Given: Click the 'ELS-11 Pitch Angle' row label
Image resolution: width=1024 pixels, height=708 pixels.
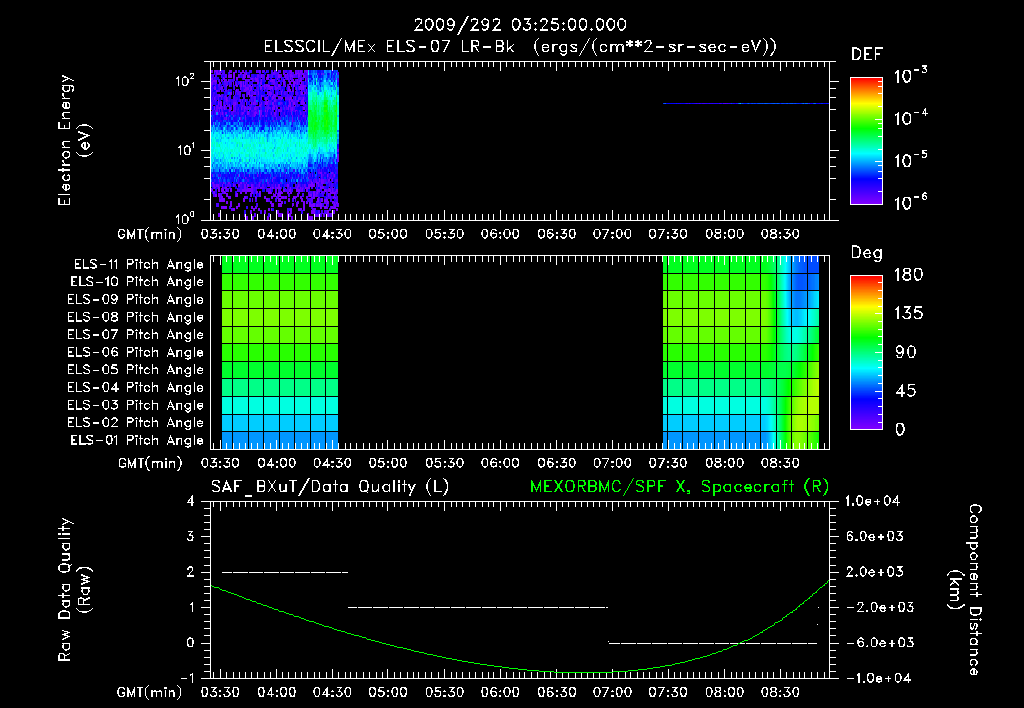Looking at the screenshot, I should pos(138,265).
